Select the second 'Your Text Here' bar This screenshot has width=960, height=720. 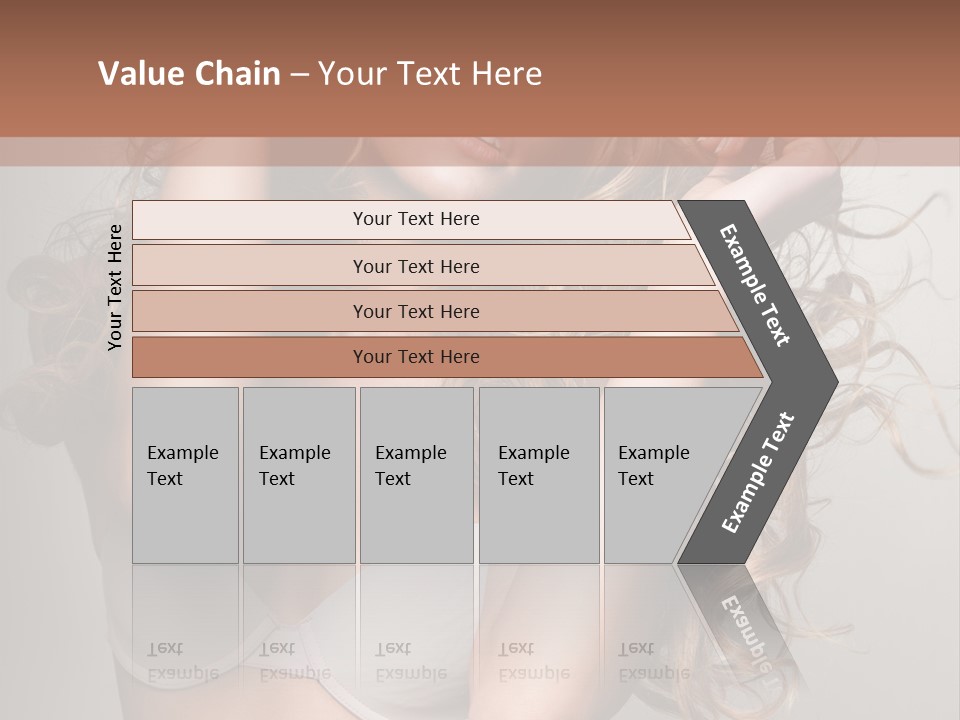point(422,266)
